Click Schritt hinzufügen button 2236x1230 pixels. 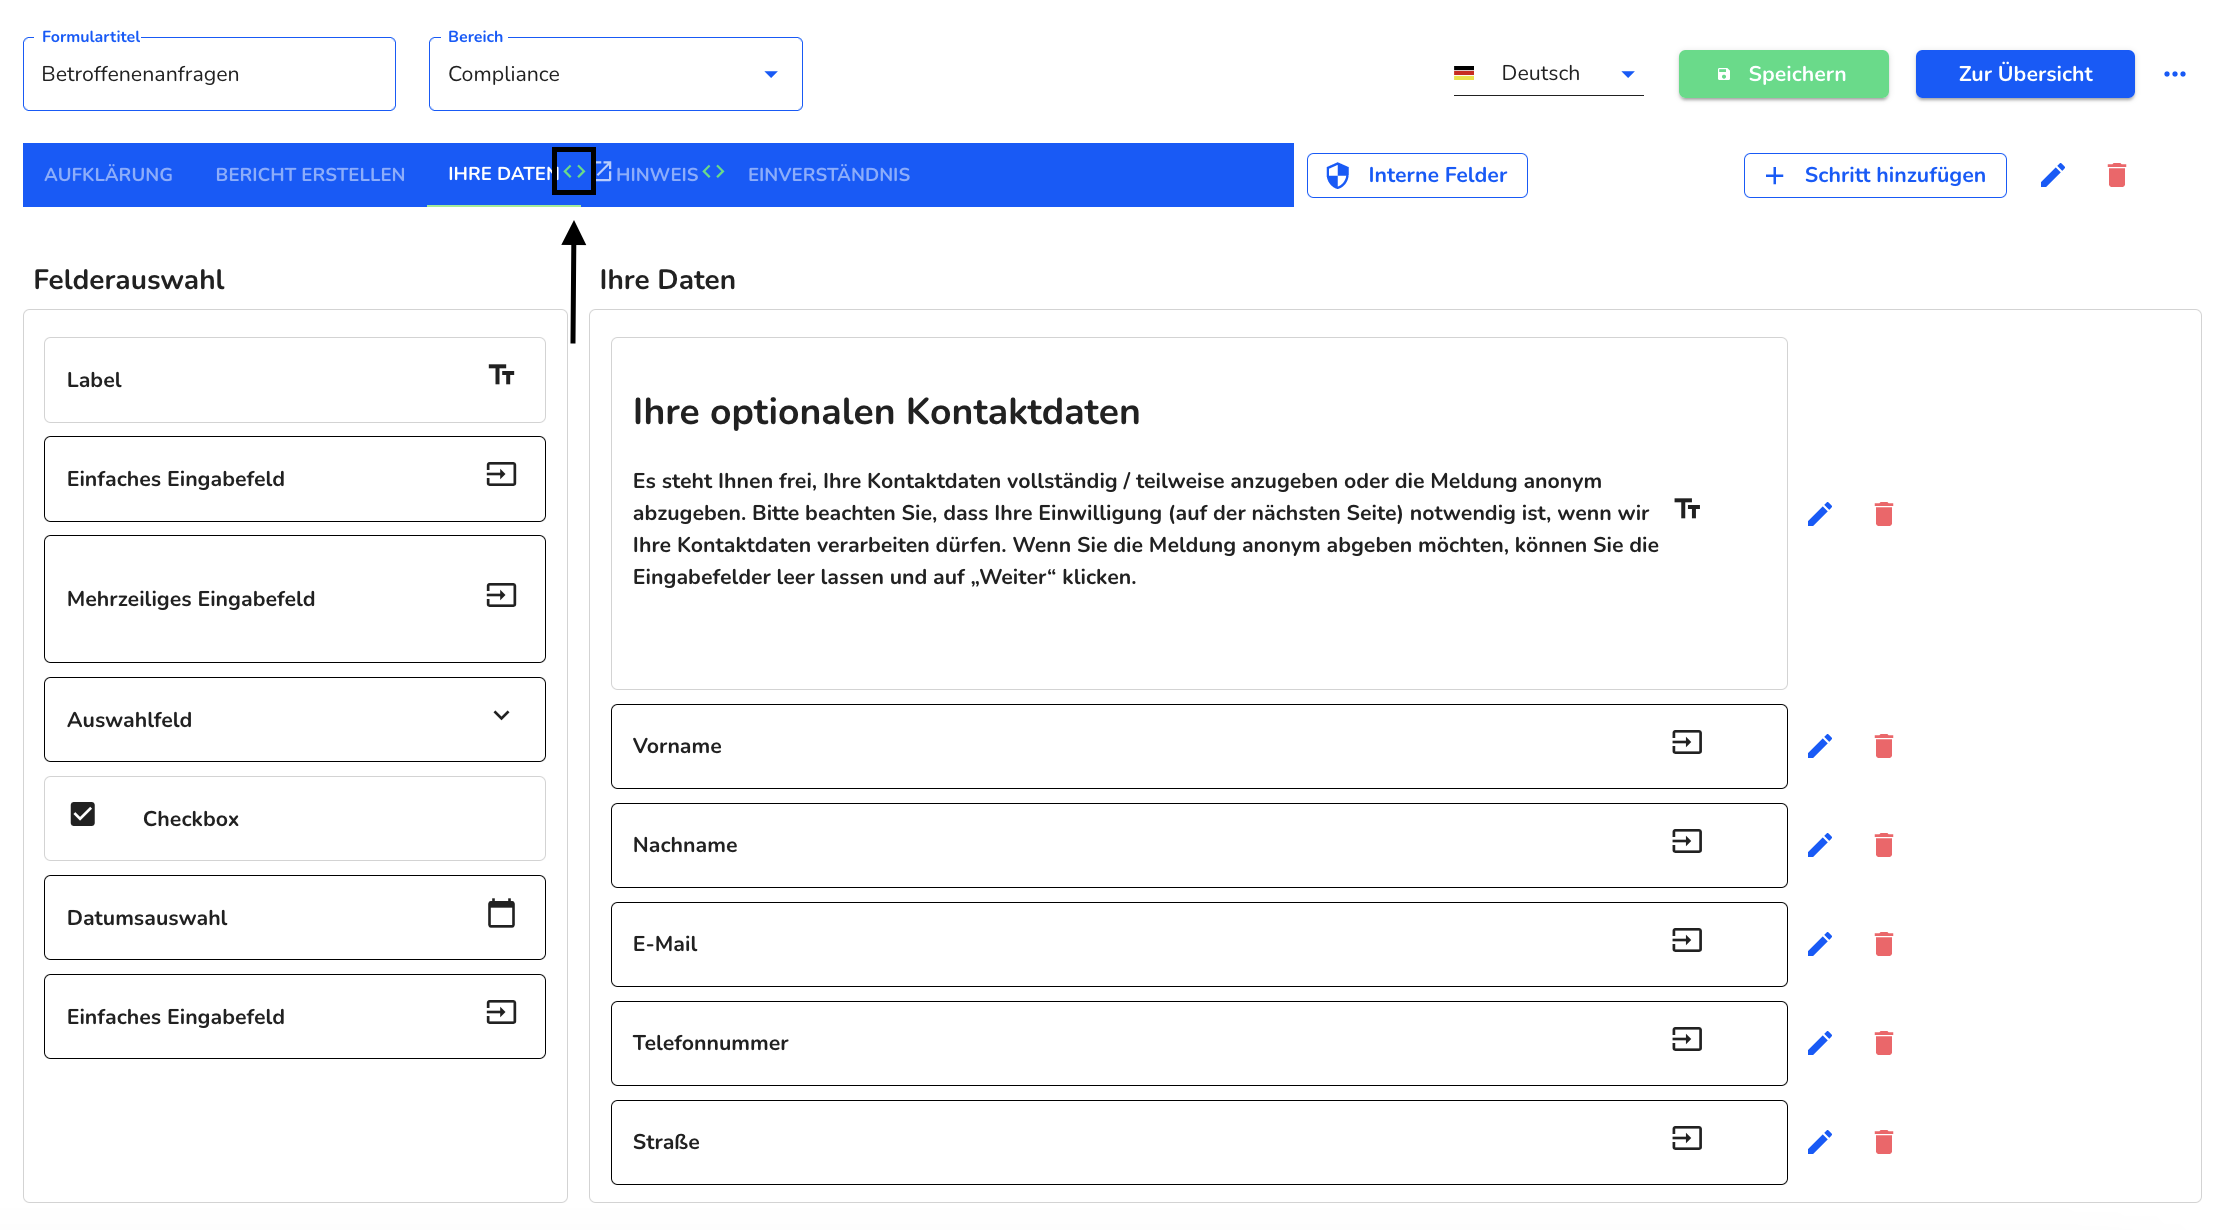(1875, 175)
